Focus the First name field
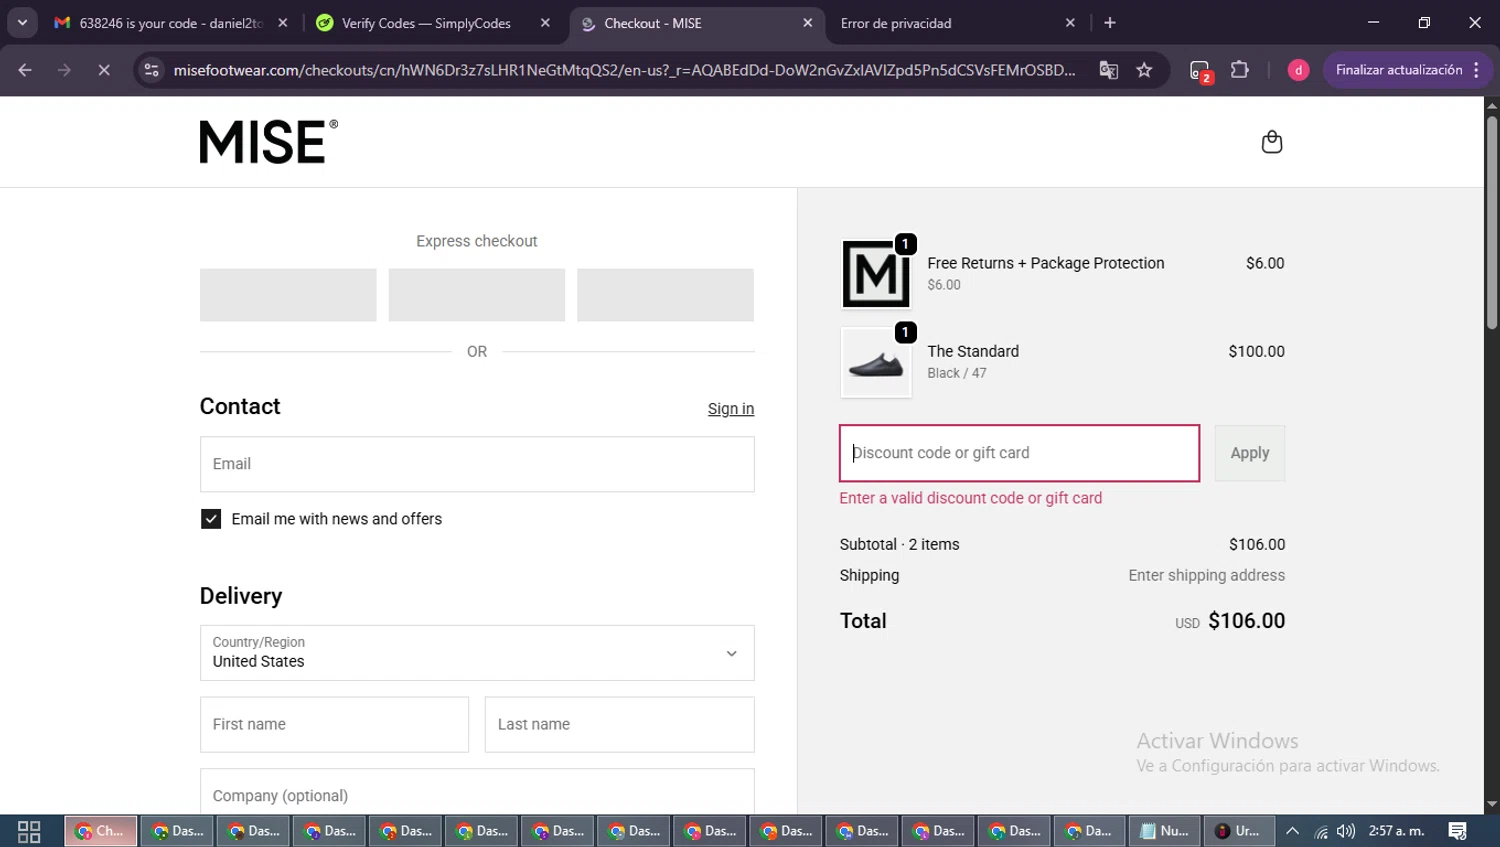This screenshot has height=847, width=1500. click(x=334, y=724)
